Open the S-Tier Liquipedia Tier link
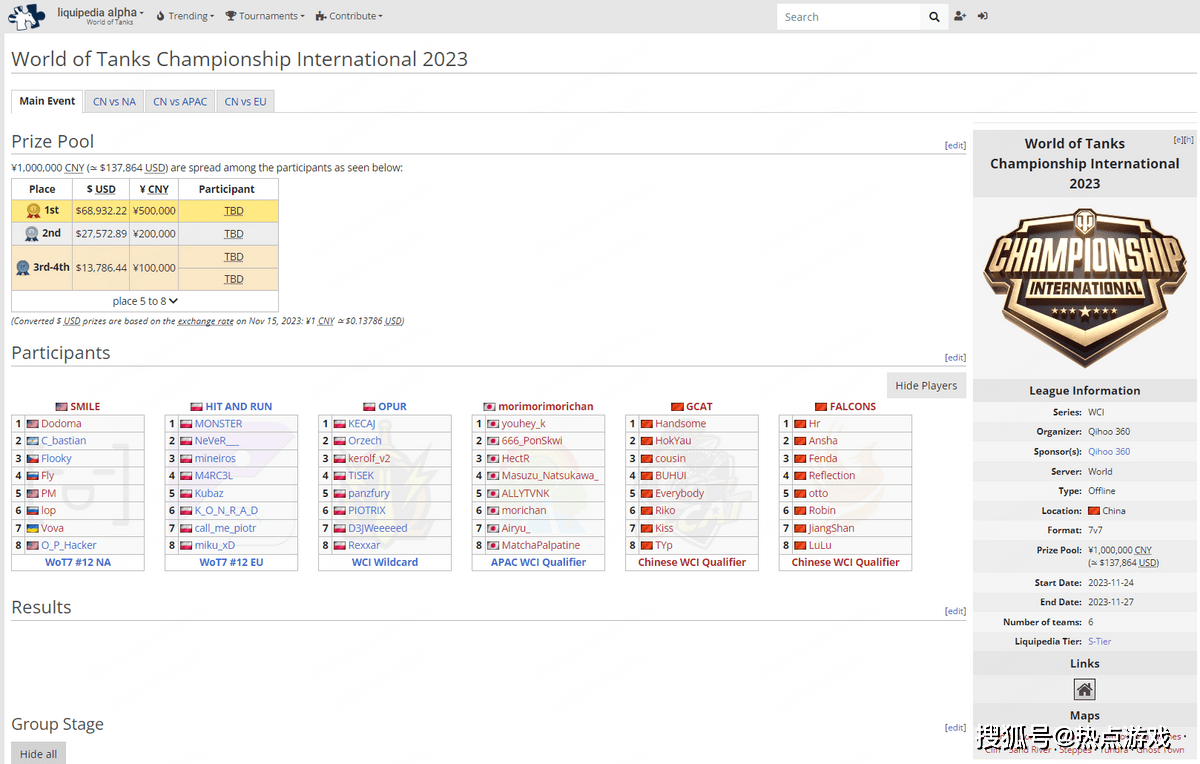 [x=1099, y=642]
